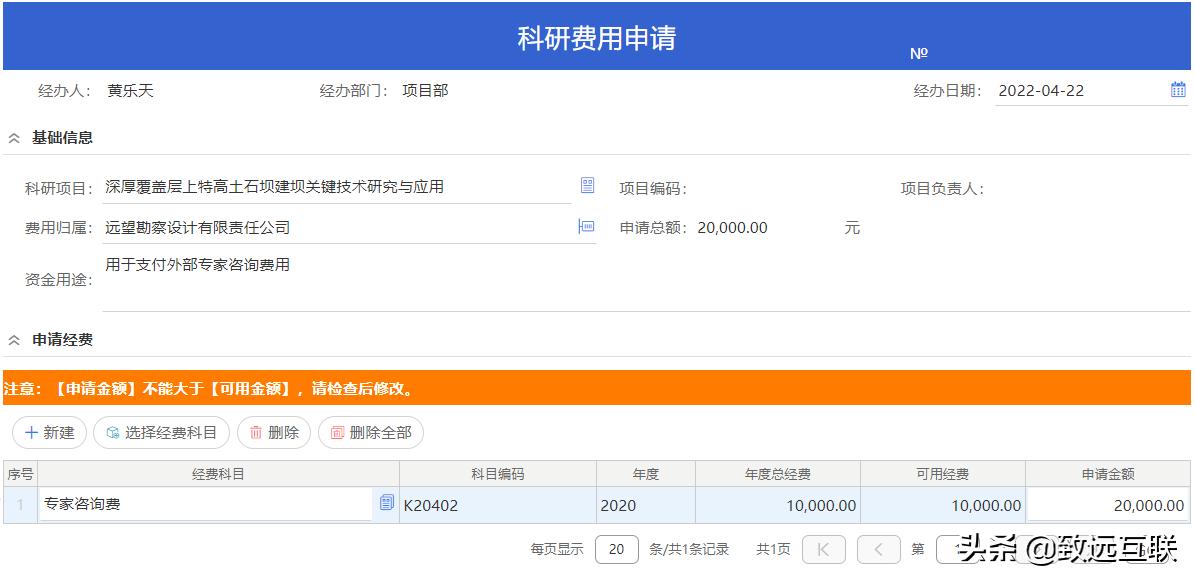Collapse the 申请经费 section
The height and width of the screenshot is (581, 1195).
[x=13, y=339]
